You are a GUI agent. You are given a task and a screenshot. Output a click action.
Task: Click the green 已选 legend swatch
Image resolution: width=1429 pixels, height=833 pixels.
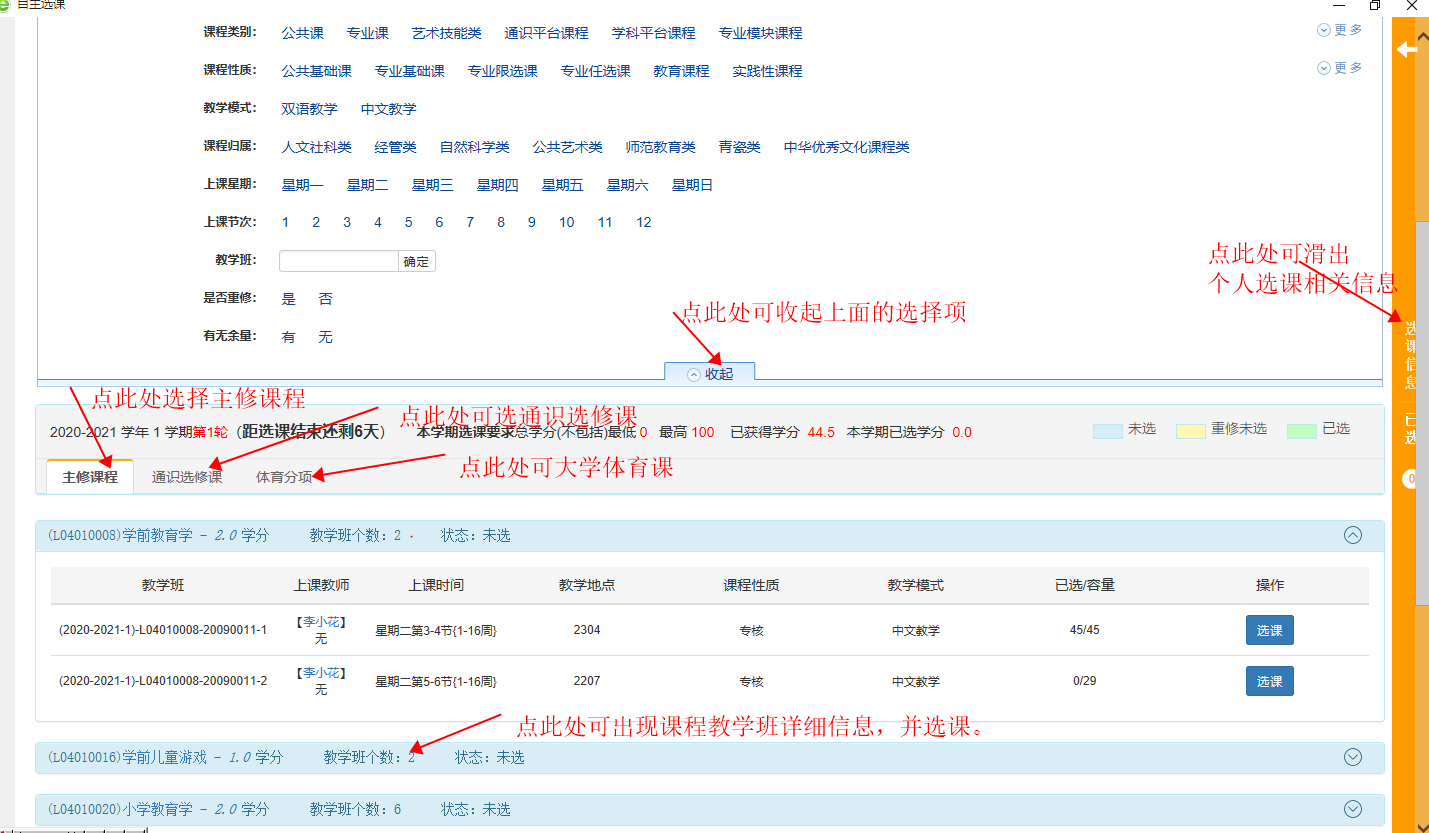coord(1302,430)
